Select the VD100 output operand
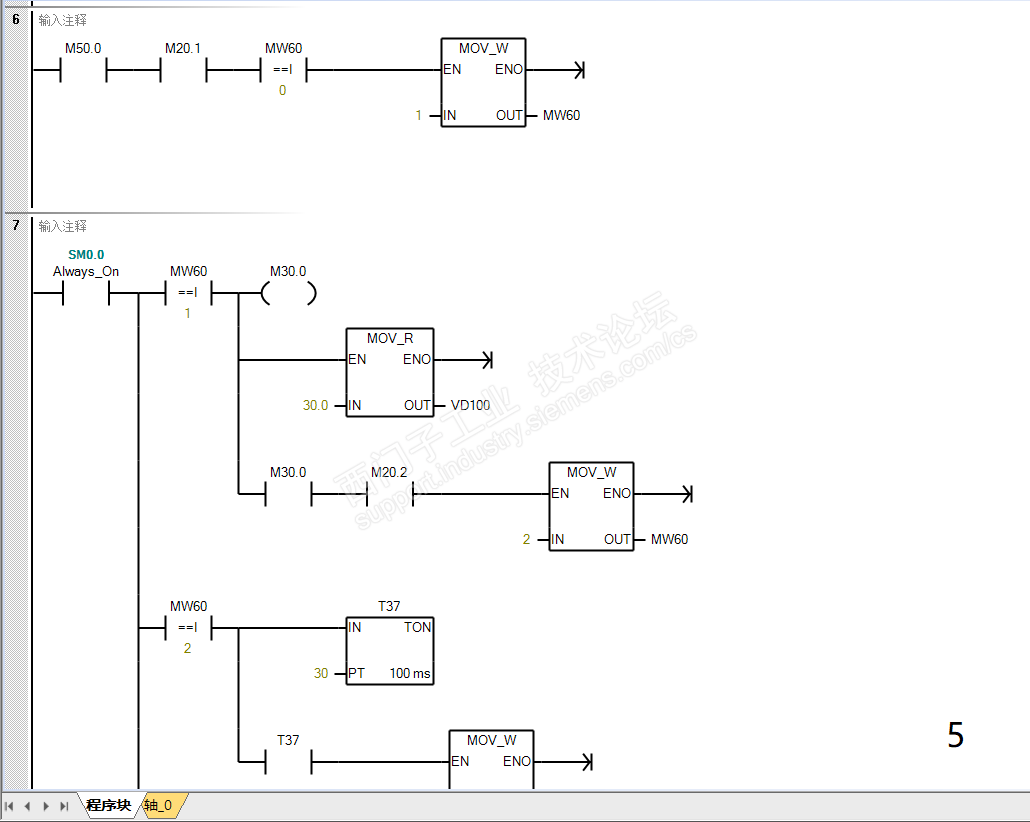The image size is (1030, 822). coord(470,405)
